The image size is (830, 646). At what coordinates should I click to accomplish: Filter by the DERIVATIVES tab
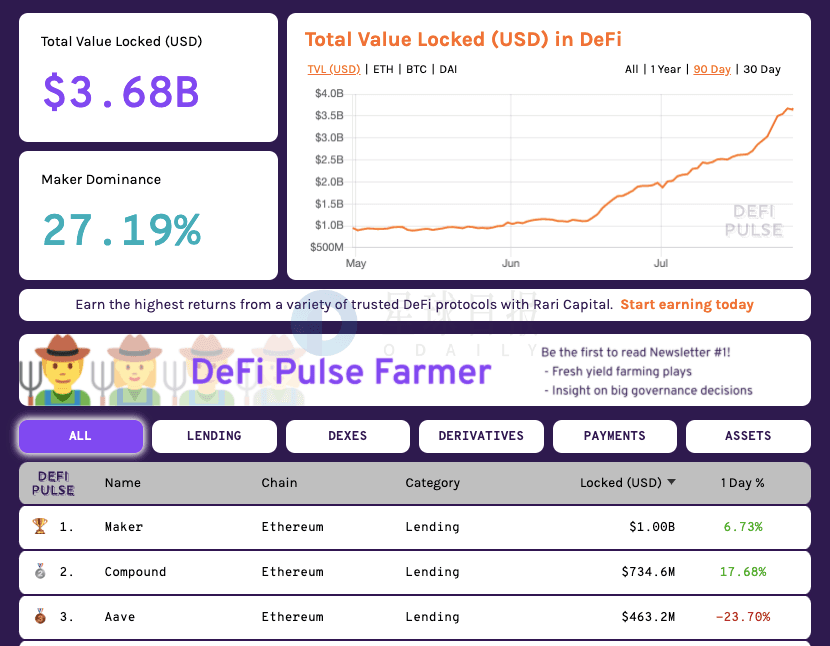(x=481, y=436)
